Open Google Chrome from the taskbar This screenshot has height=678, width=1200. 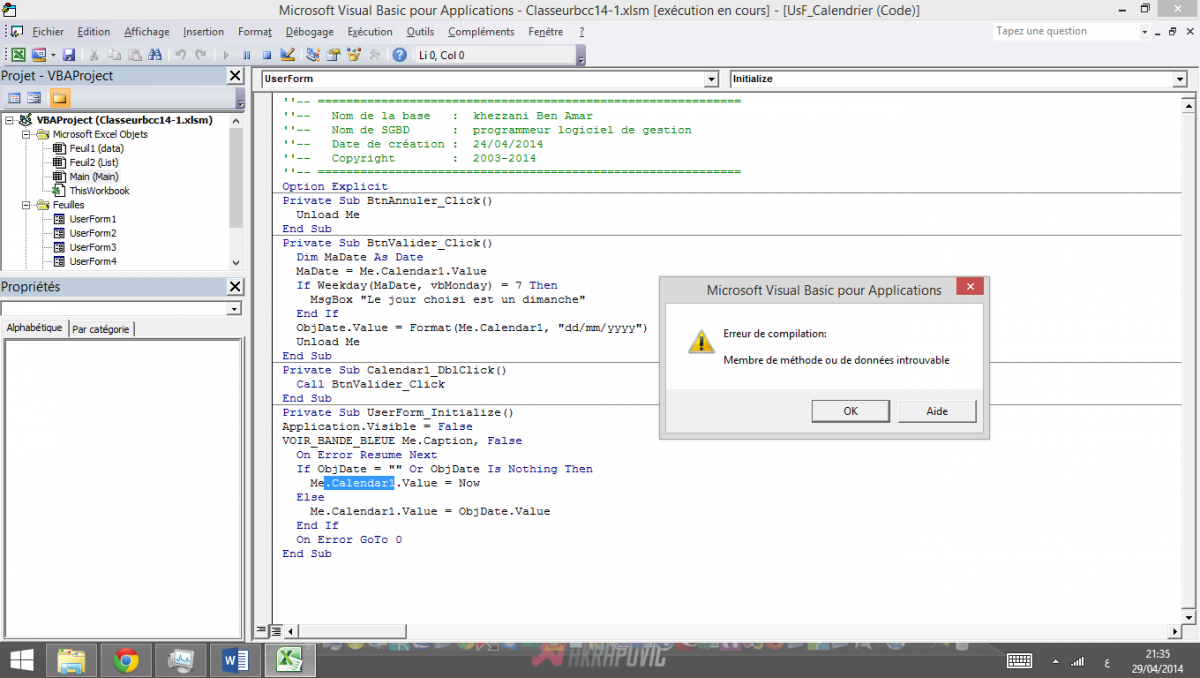[x=126, y=660]
